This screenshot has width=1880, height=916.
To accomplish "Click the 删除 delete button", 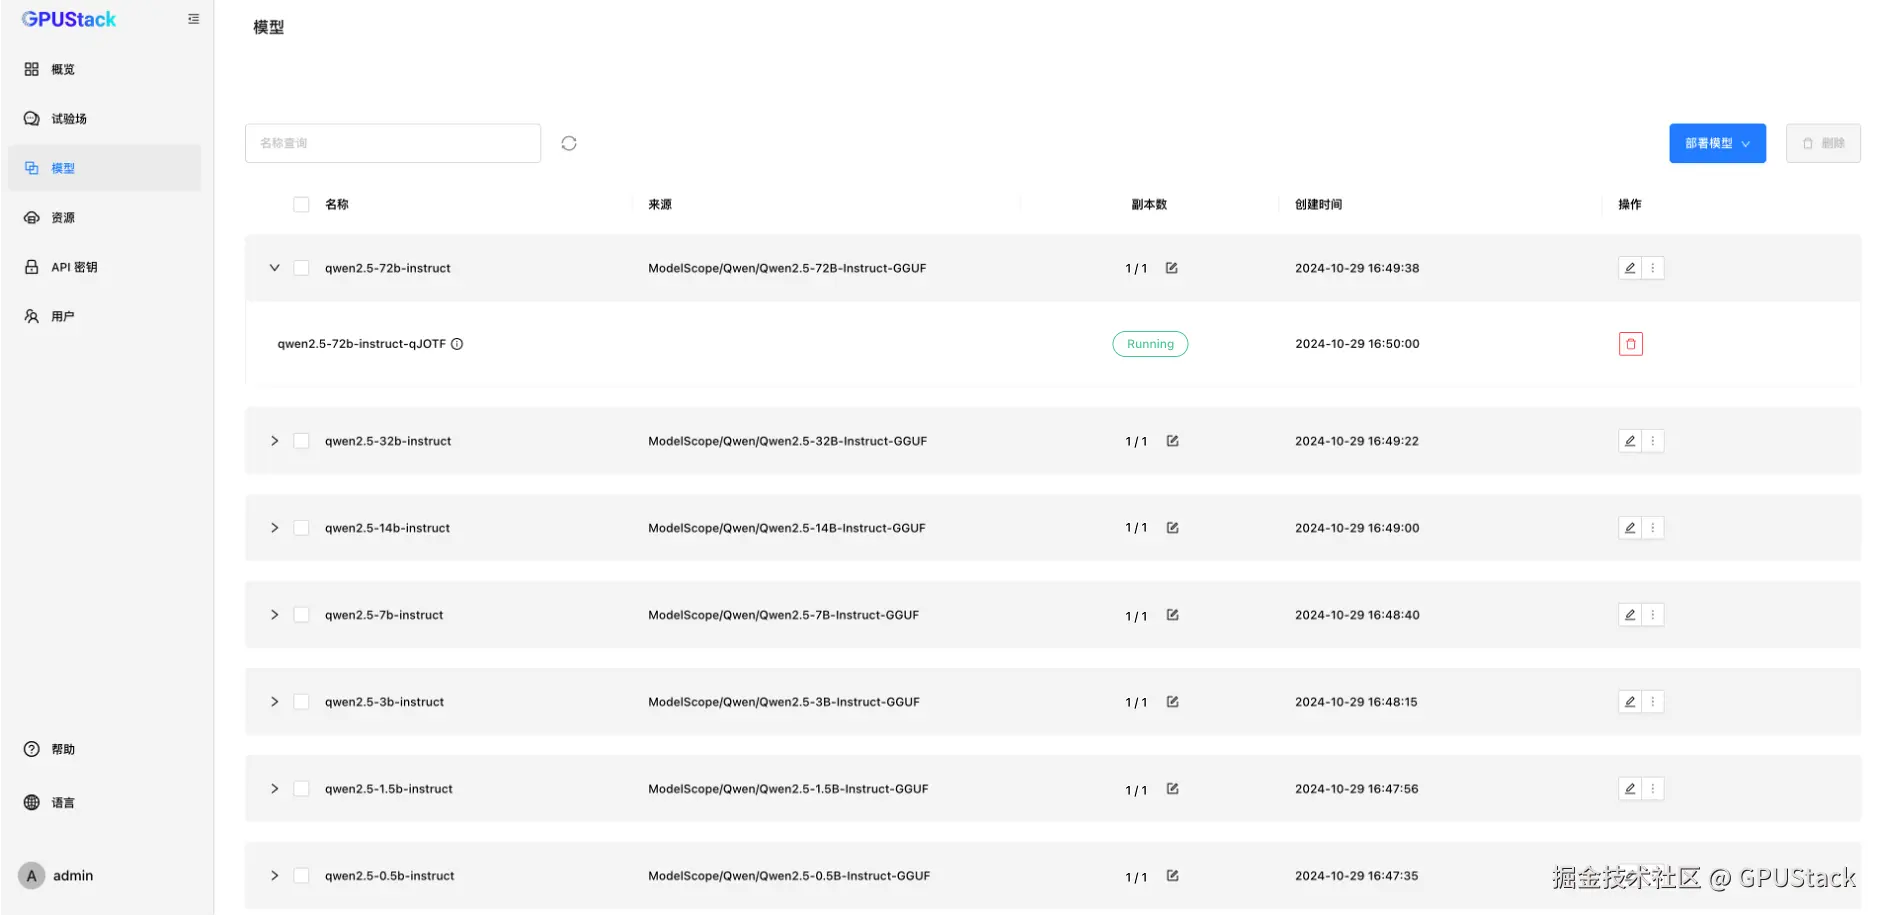I will point(1823,143).
